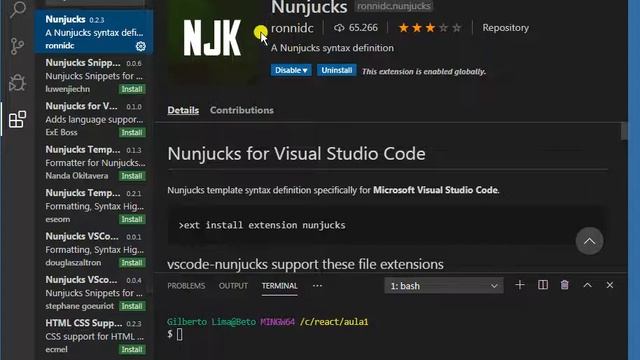The width and height of the screenshot is (640, 360).
Task: Click the download count cloud icon
Action: [x=339, y=28]
